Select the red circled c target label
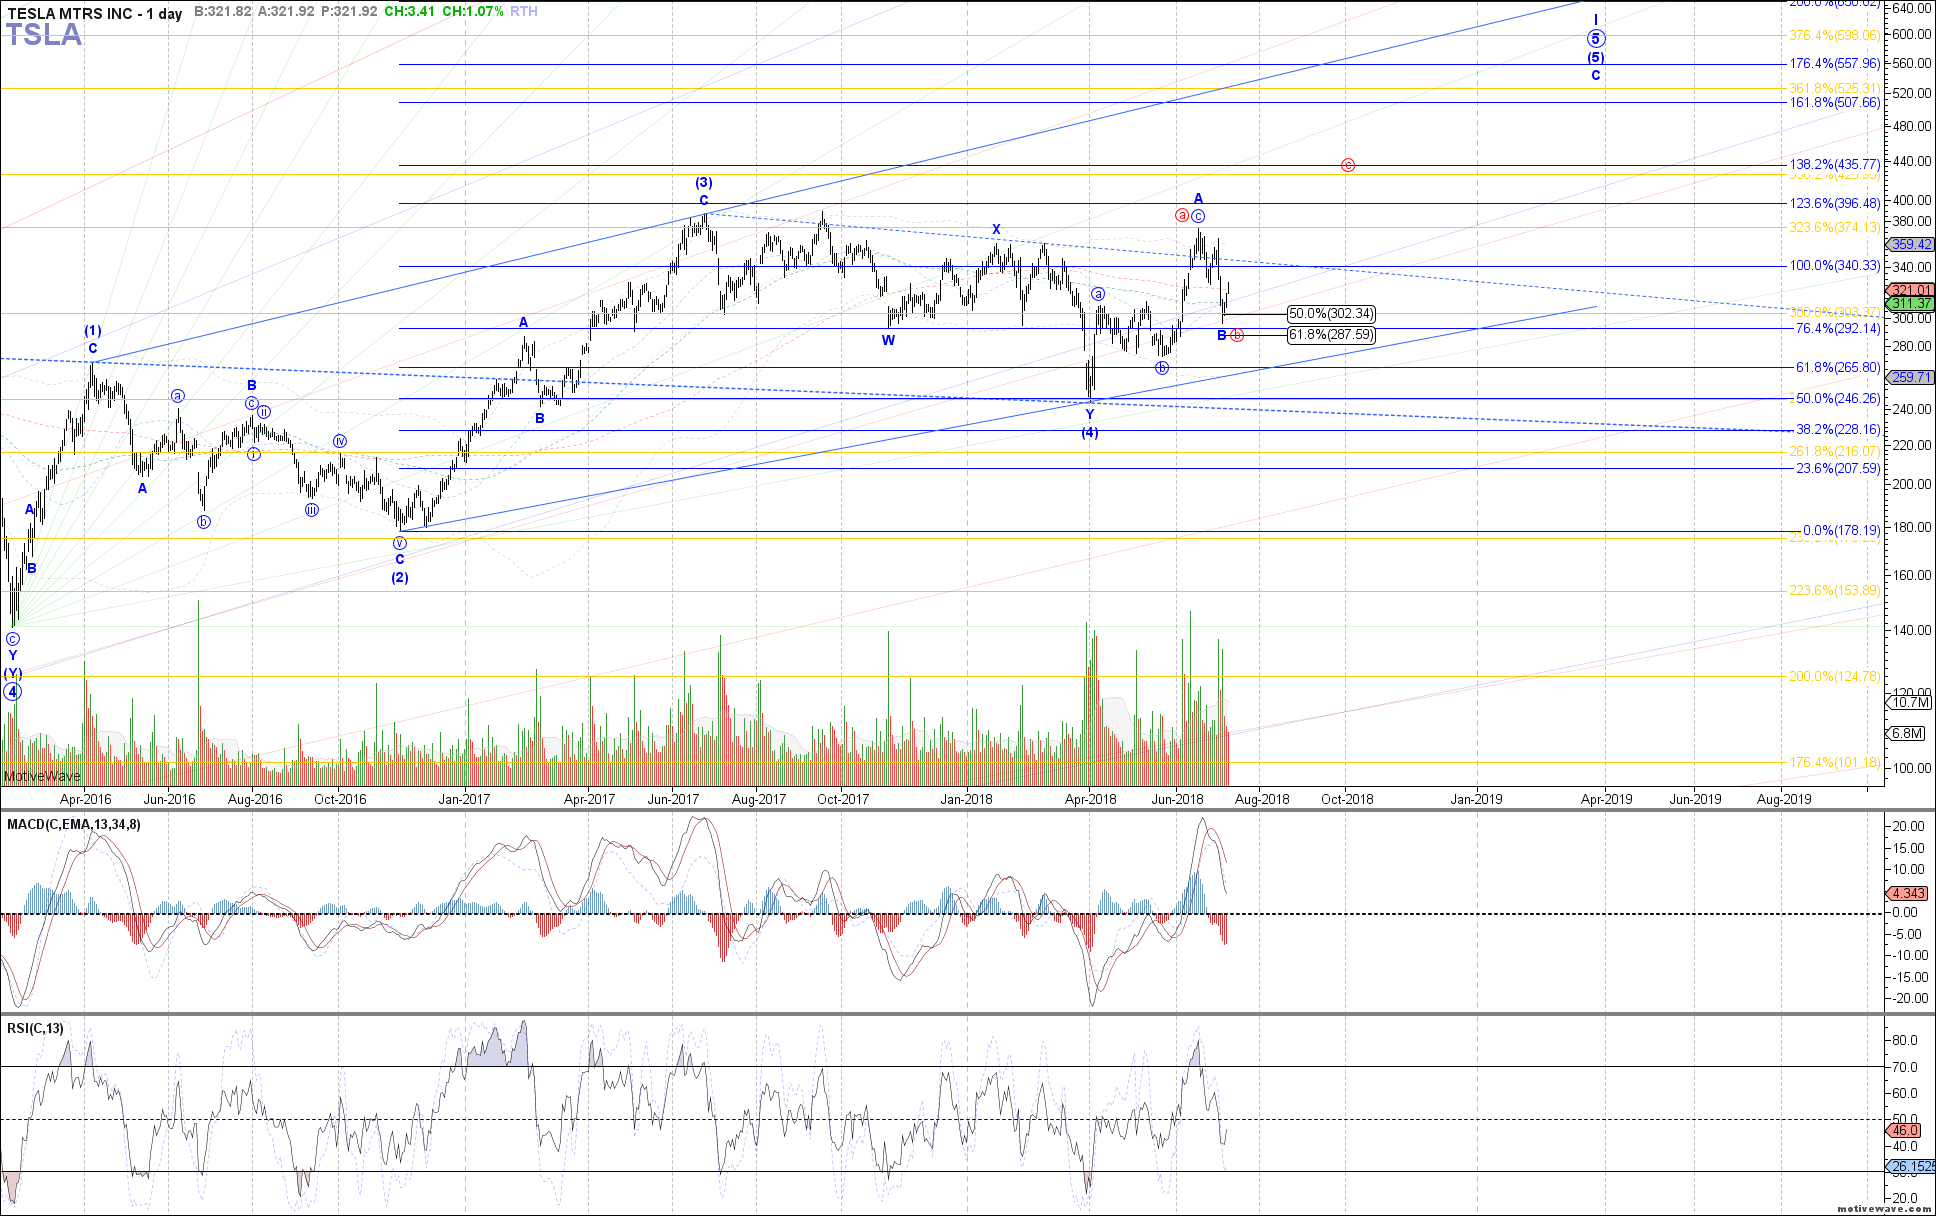 pos(1348,165)
